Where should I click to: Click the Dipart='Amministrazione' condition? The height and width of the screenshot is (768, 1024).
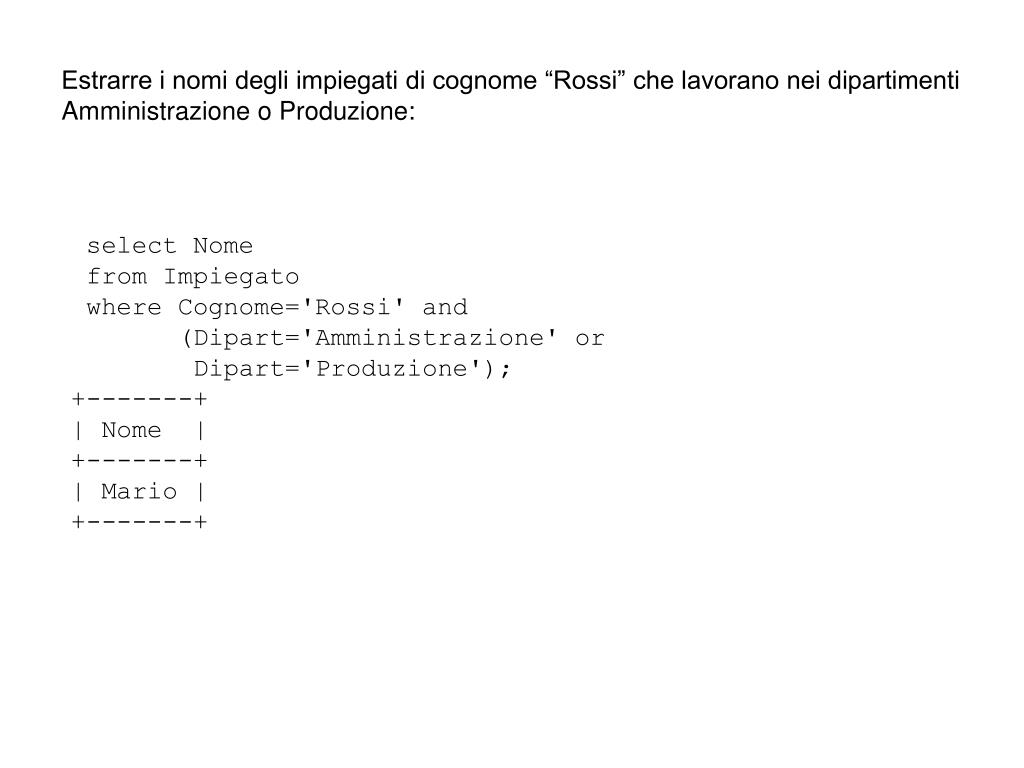376,338
